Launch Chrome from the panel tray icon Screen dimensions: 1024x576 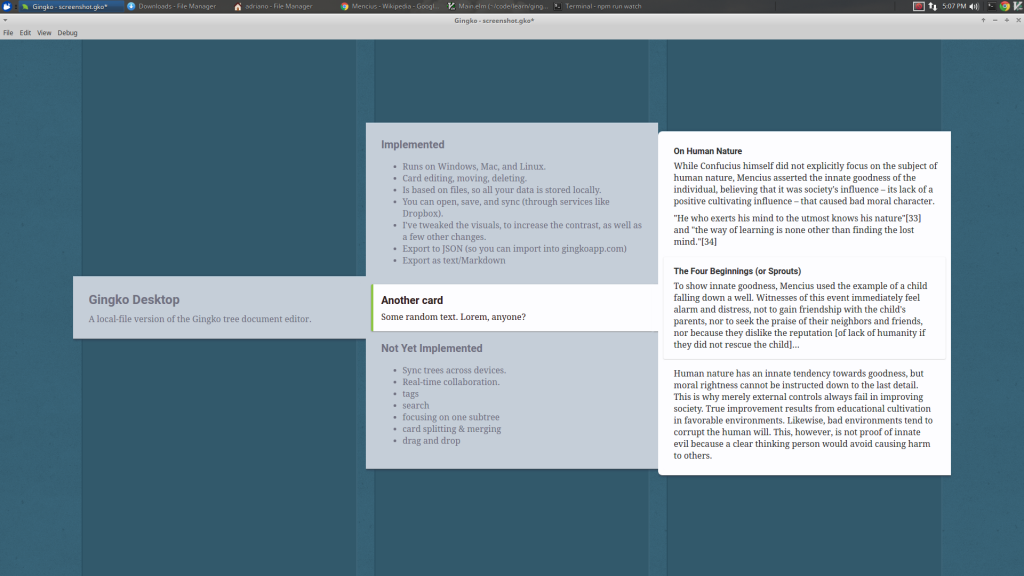pyautogui.click(x=1004, y=6)
